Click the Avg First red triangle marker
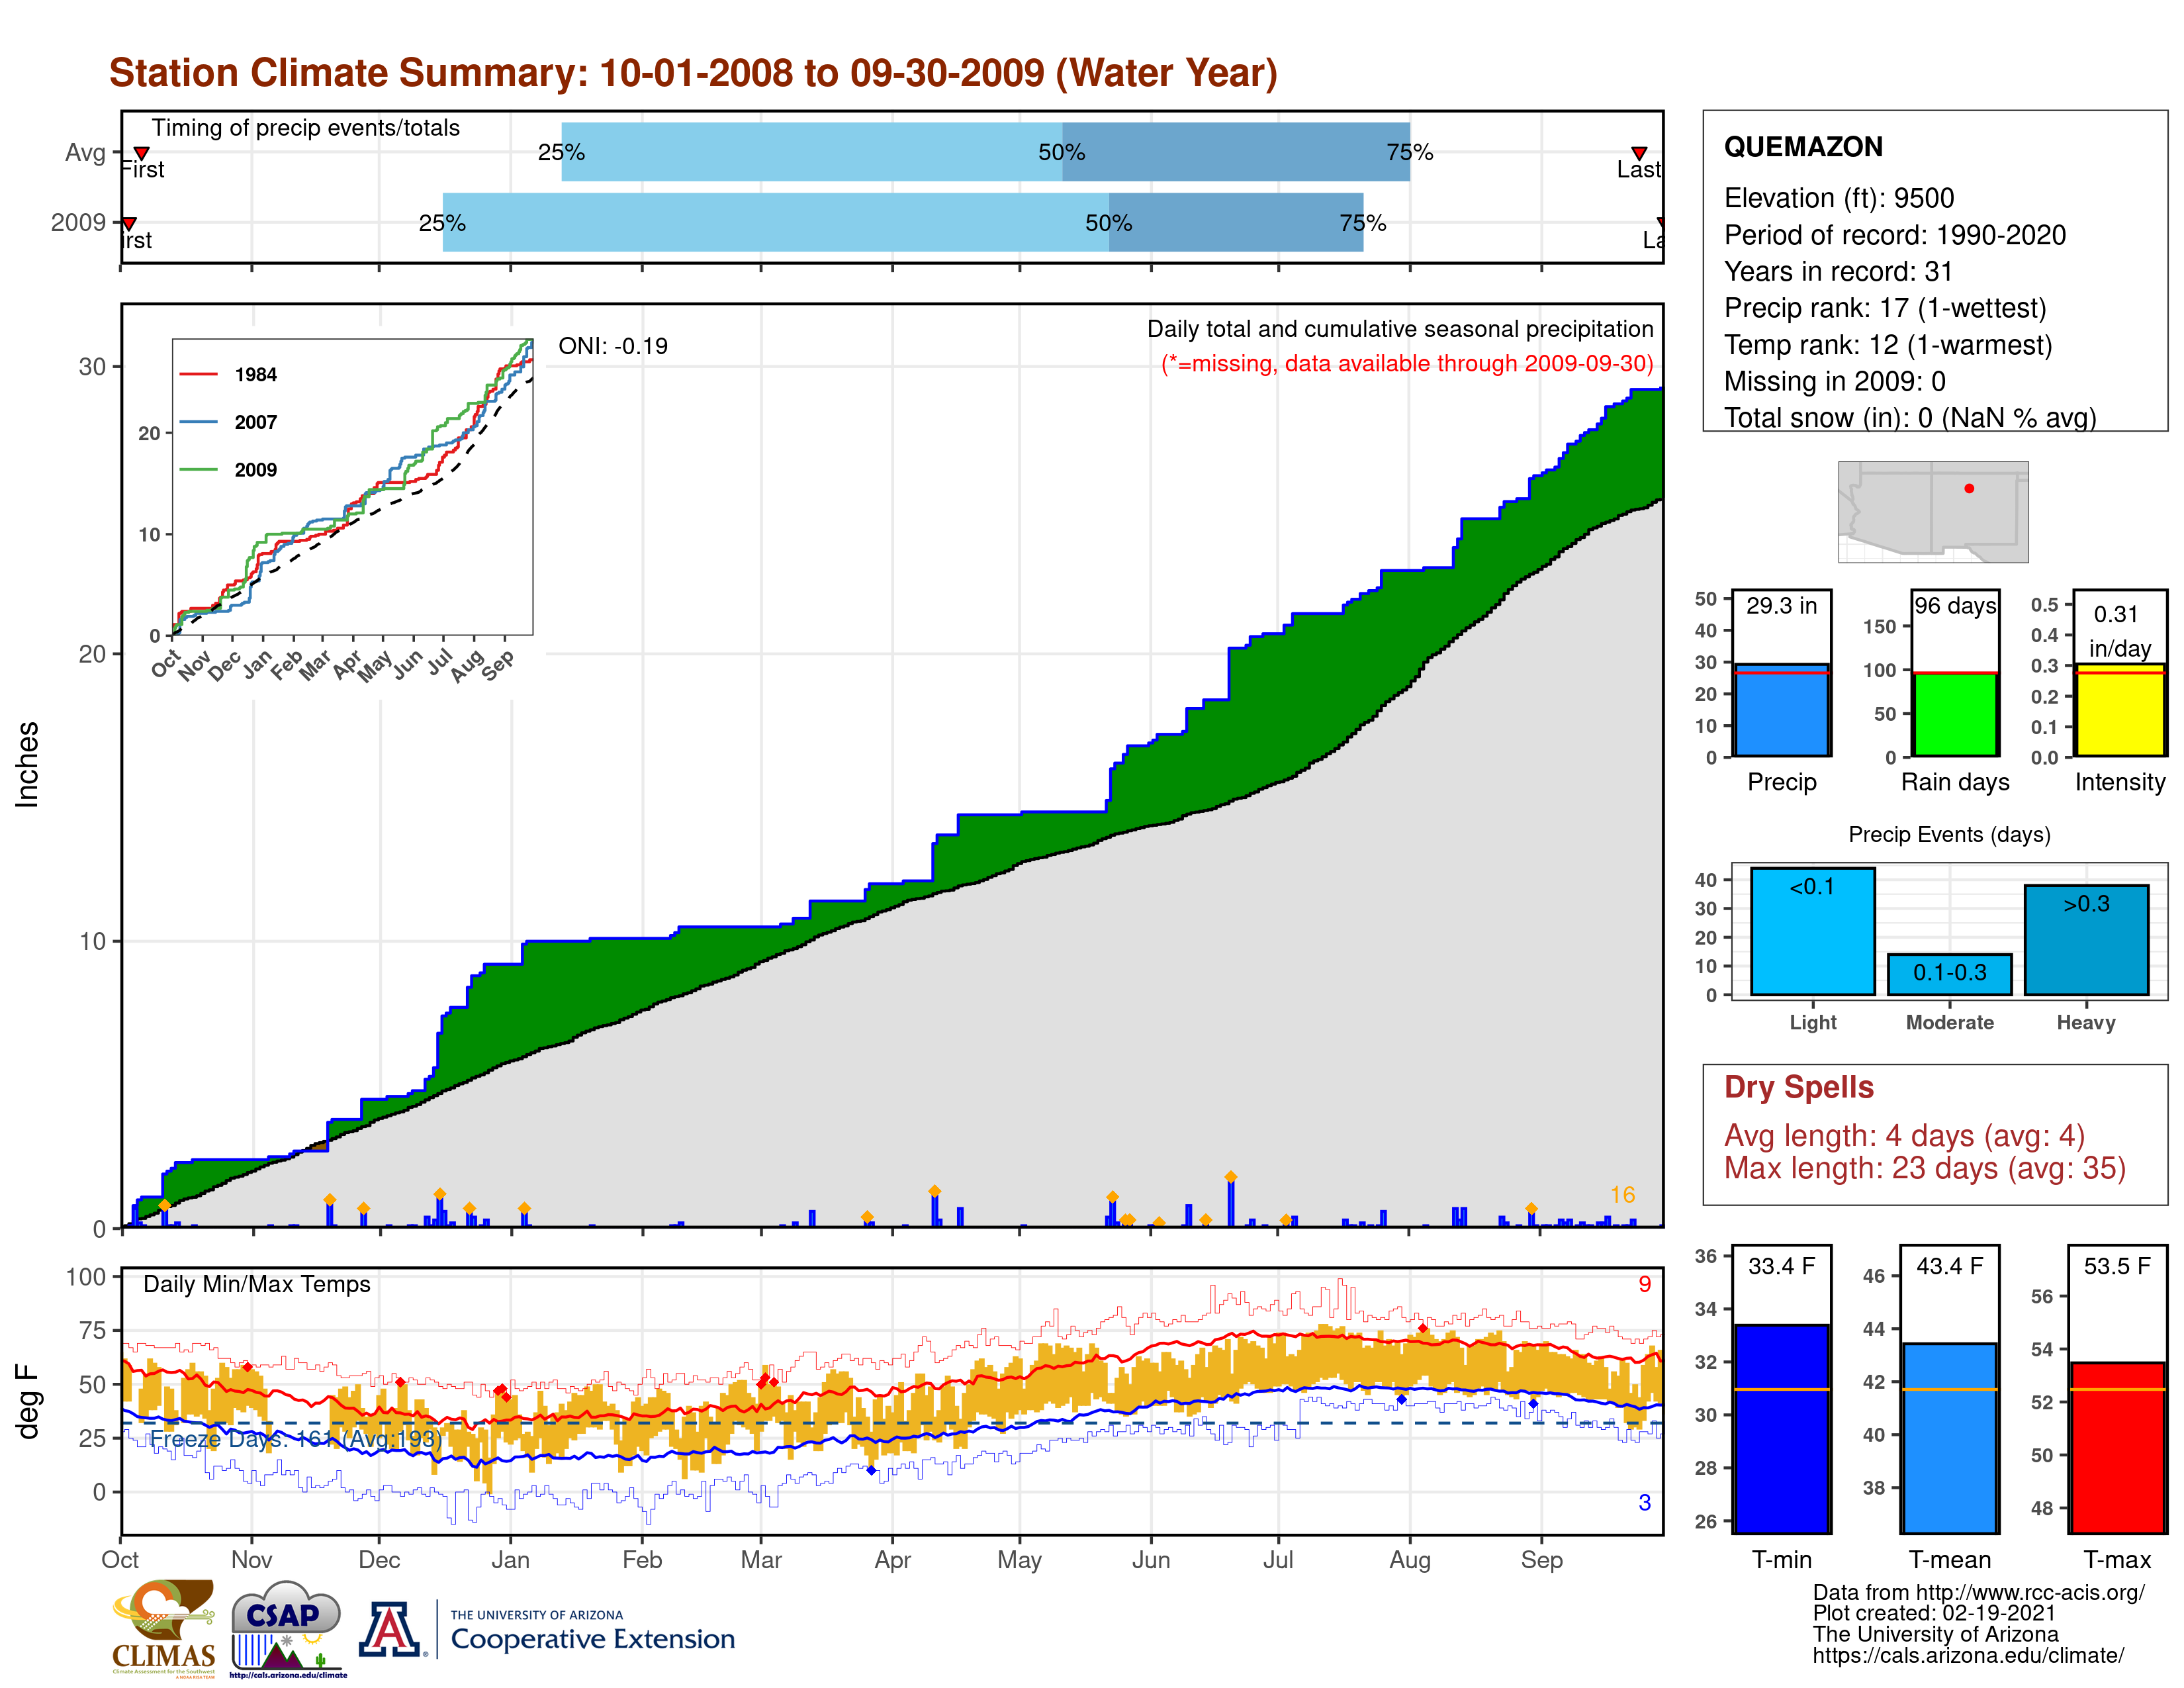This screenshot has width=2184, height=1688. (142, 153)
